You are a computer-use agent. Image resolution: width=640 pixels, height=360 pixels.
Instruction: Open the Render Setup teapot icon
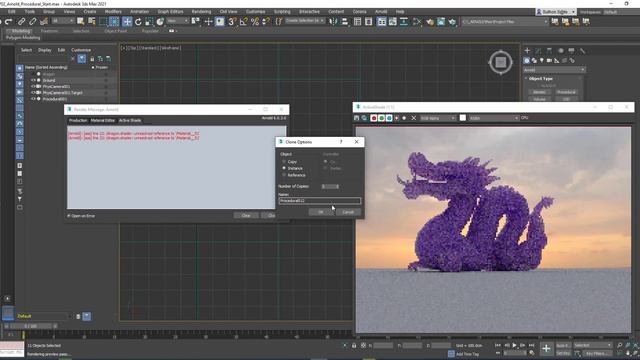tap(430, 22)
